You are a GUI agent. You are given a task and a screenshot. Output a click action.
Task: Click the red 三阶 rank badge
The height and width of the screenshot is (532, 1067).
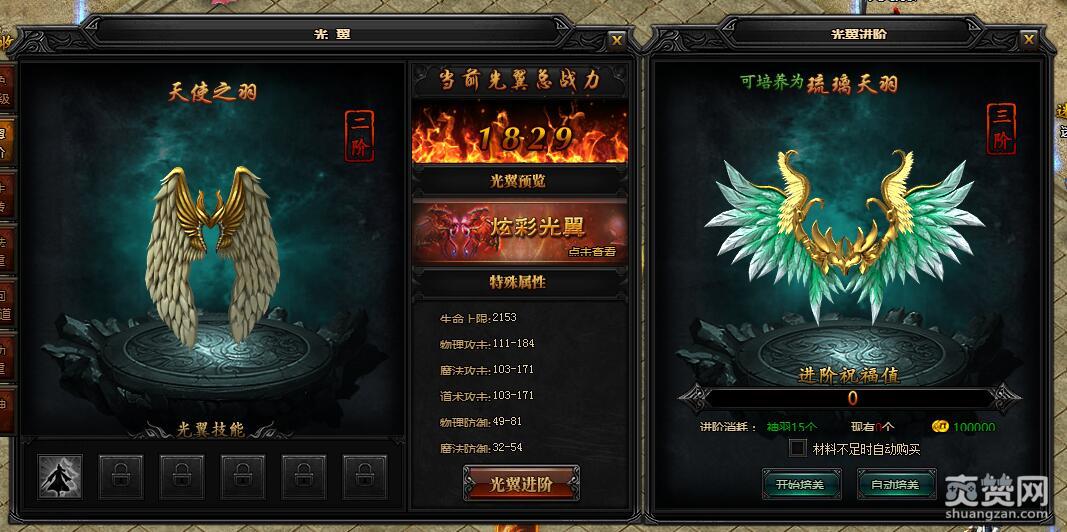(x=1001, y=129)
